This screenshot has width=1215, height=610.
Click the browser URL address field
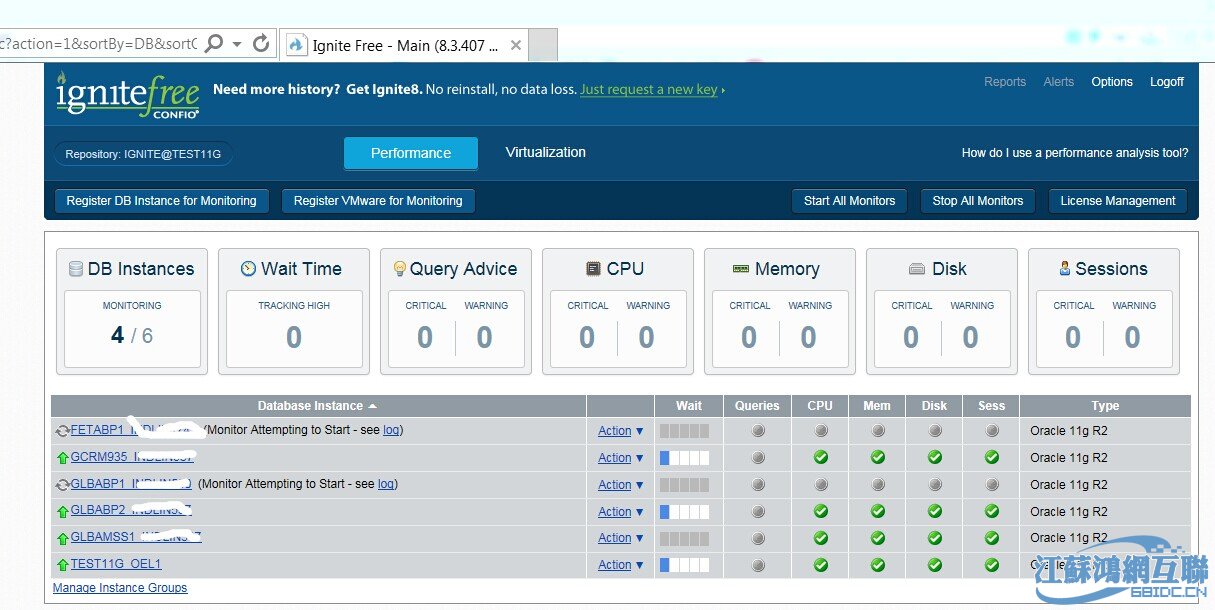click(99, 44)
